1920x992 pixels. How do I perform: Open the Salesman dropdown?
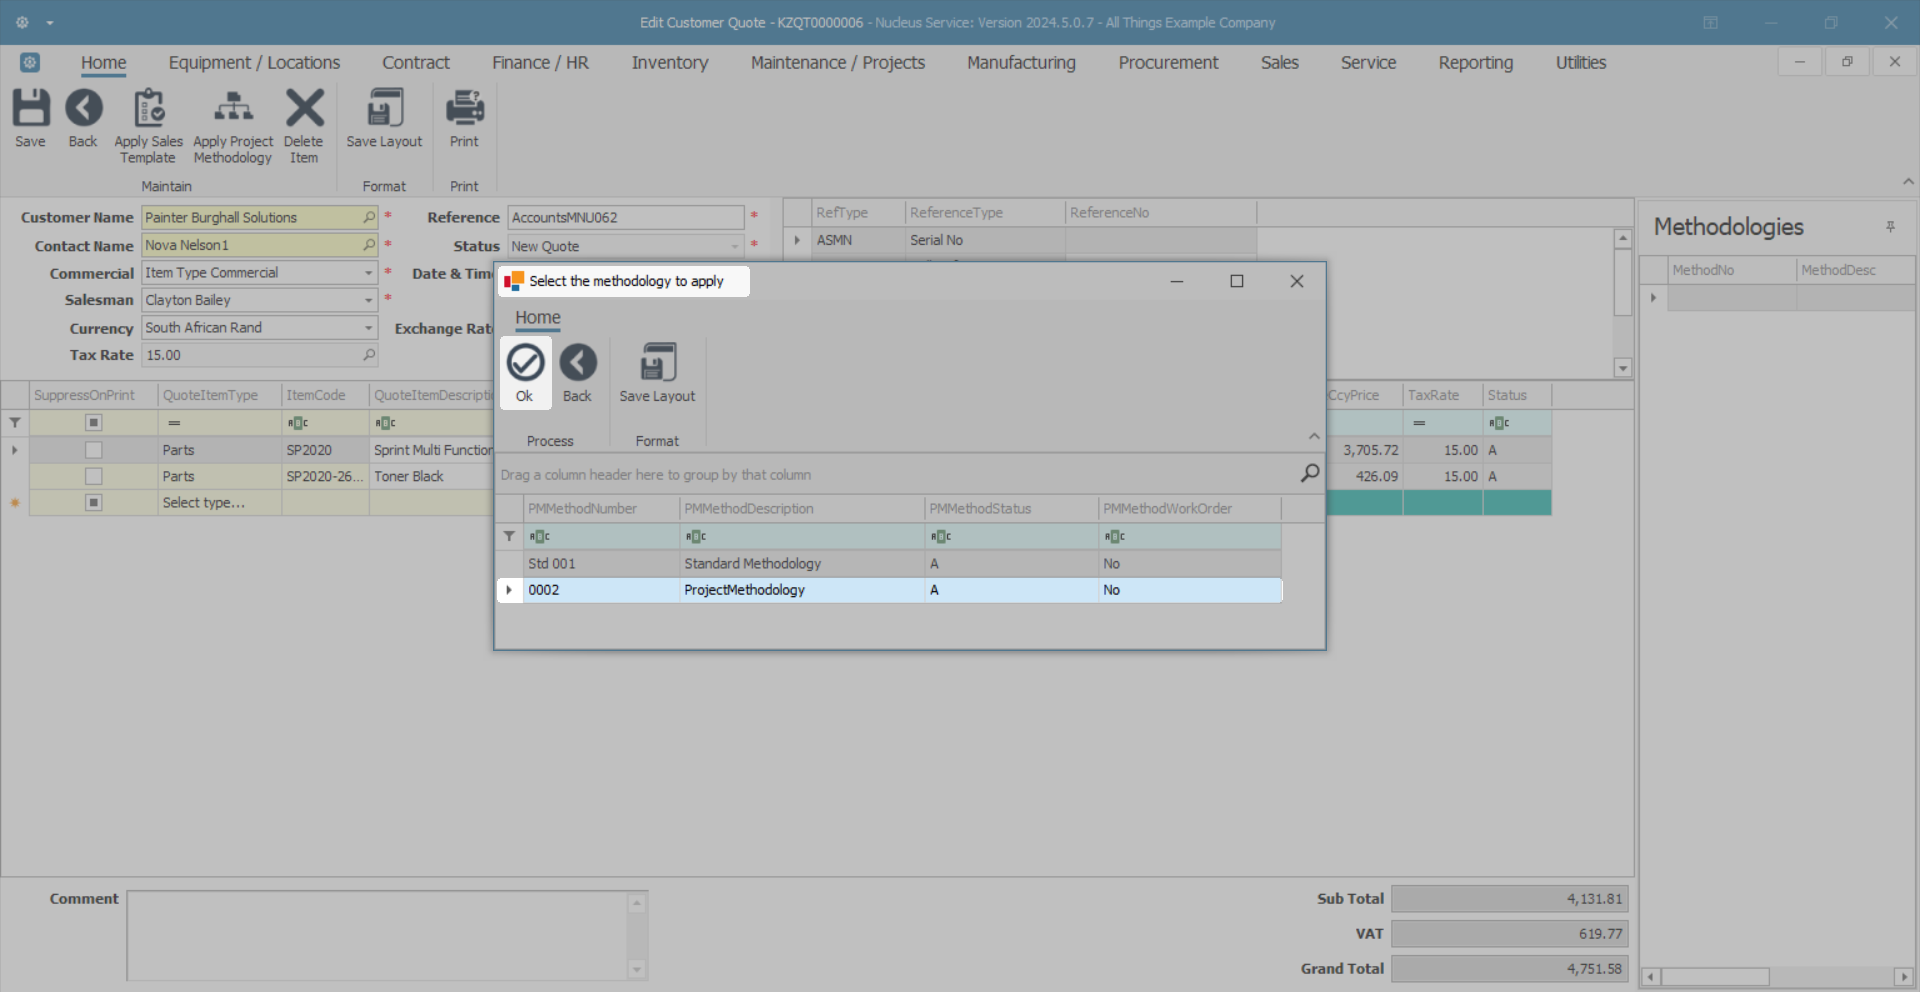tap(368, 300)
